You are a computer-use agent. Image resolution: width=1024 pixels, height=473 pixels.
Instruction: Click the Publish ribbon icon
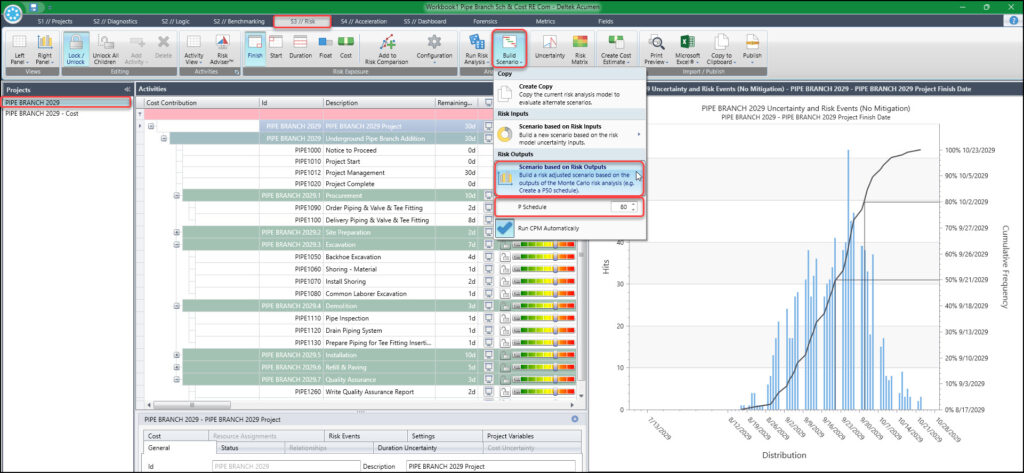(x=752, y=48)
